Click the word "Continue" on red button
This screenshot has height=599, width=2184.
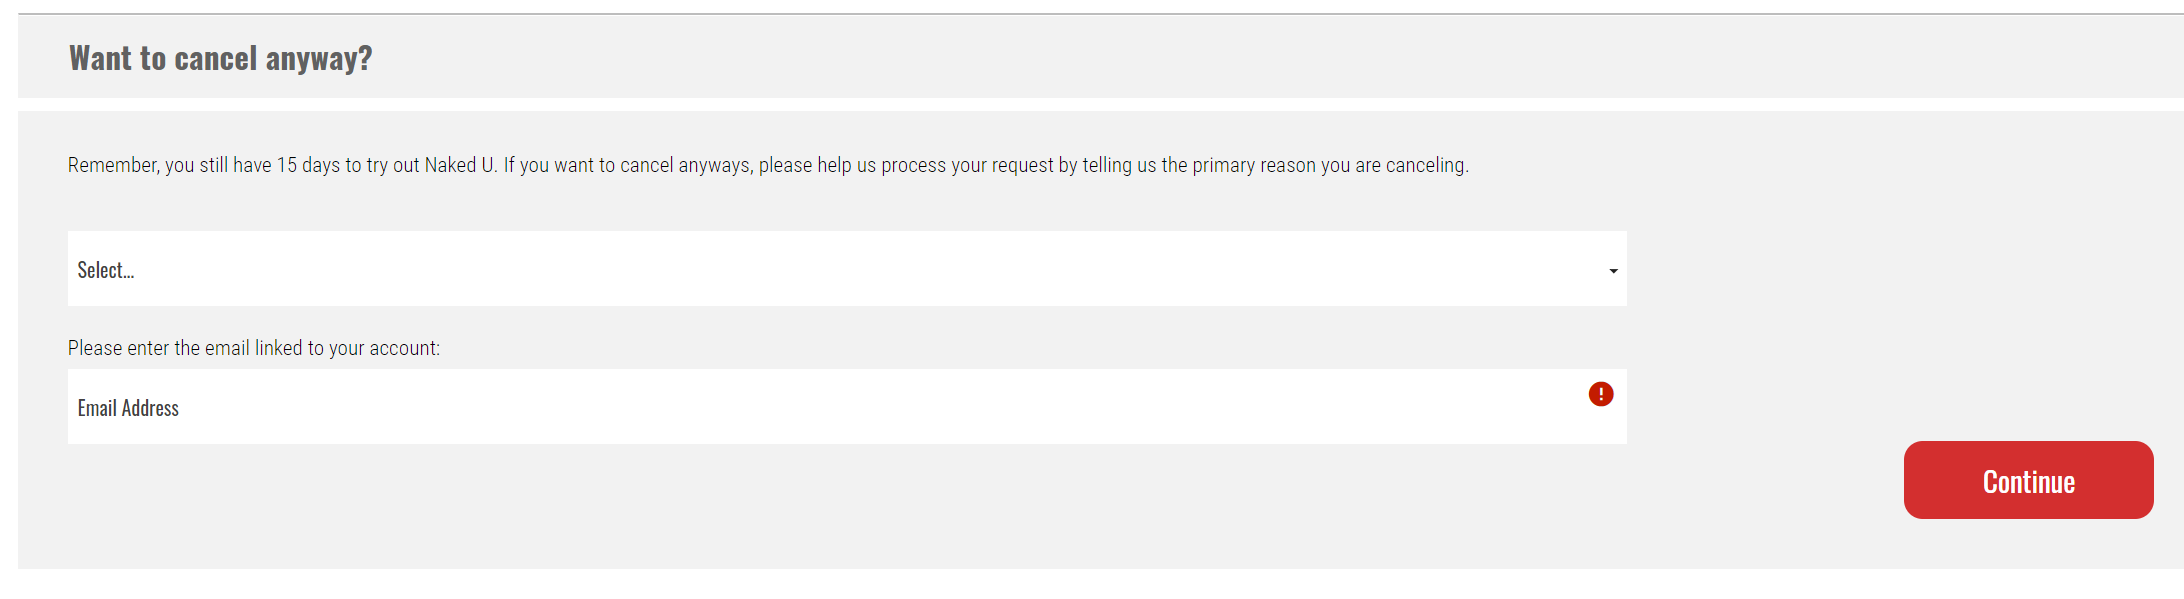tap(2028, 482)
